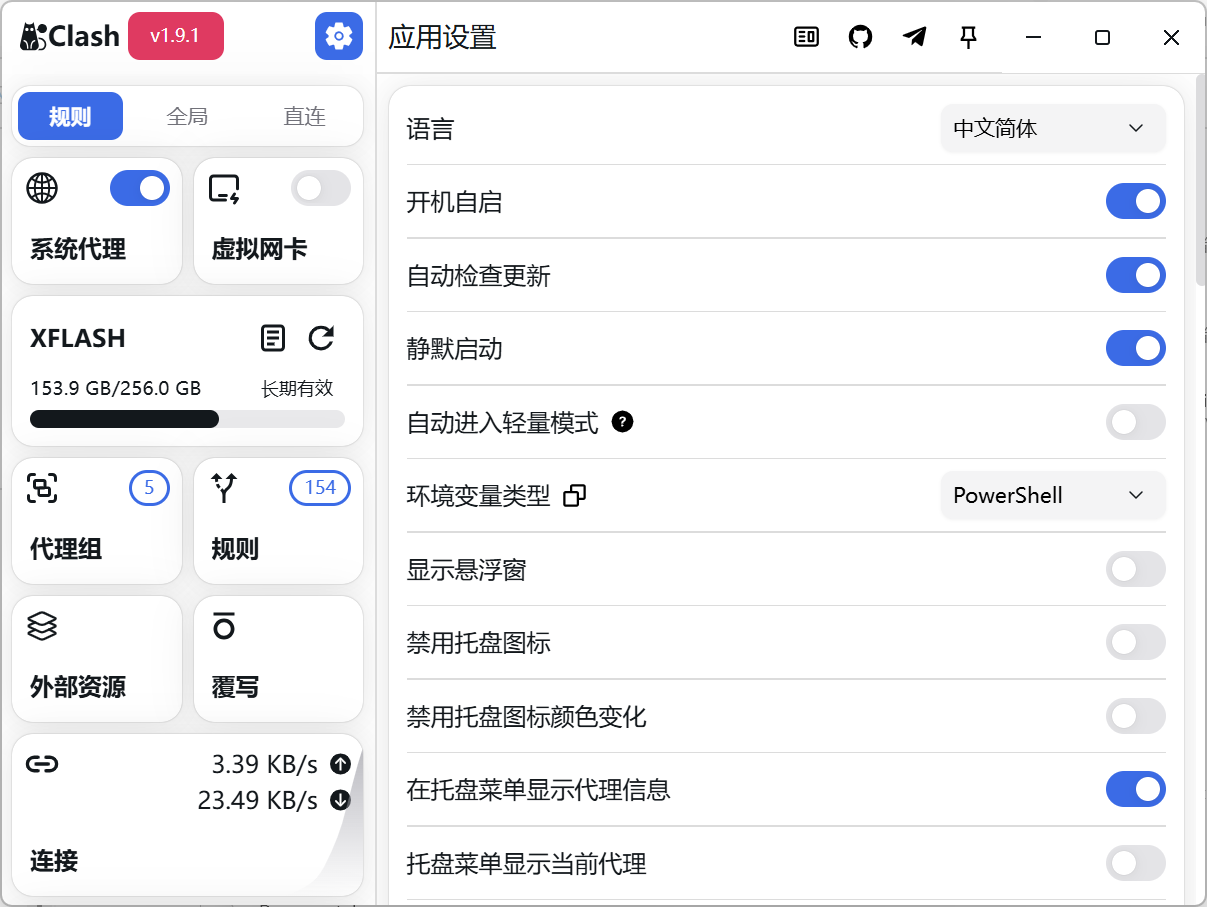Open the documentation icon in header

(806, 37)
